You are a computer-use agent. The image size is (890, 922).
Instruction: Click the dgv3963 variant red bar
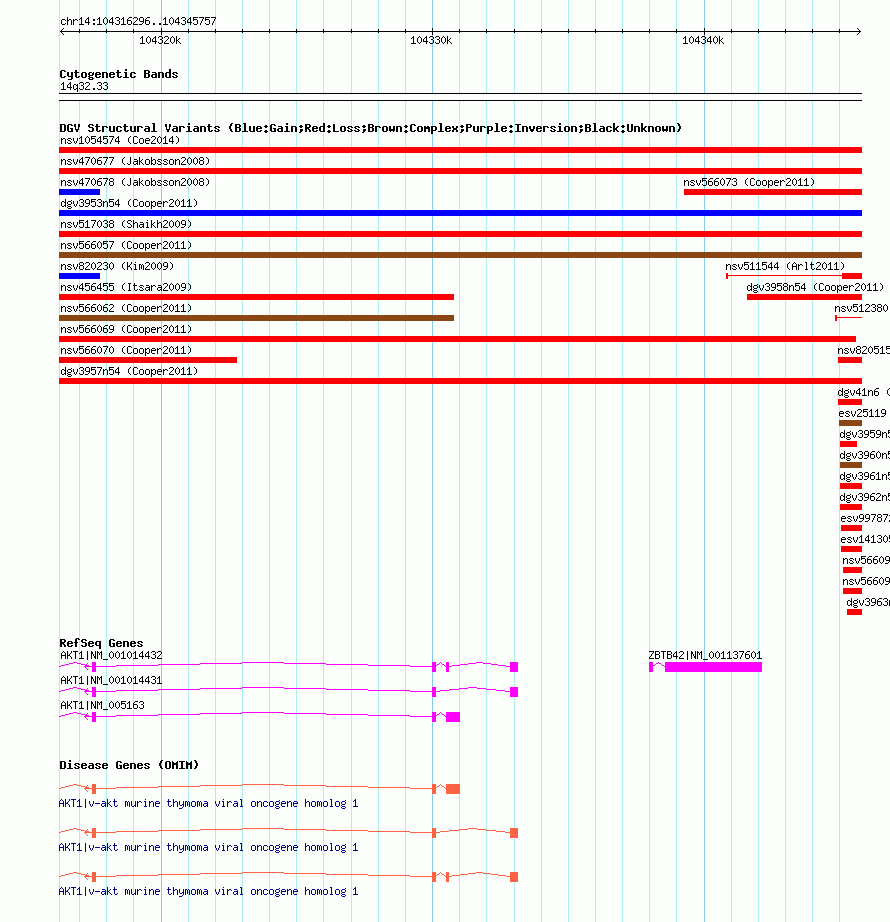(x=854, y=612)
